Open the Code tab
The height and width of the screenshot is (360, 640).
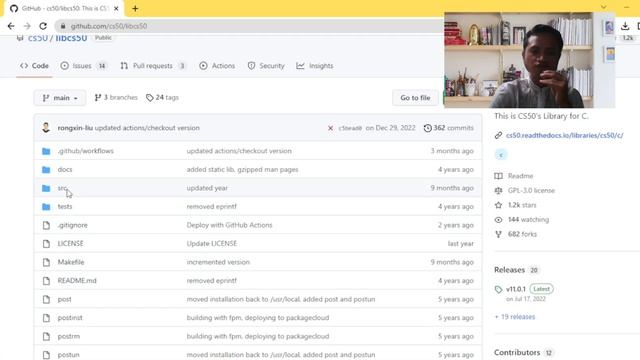[x=35, y=66]
